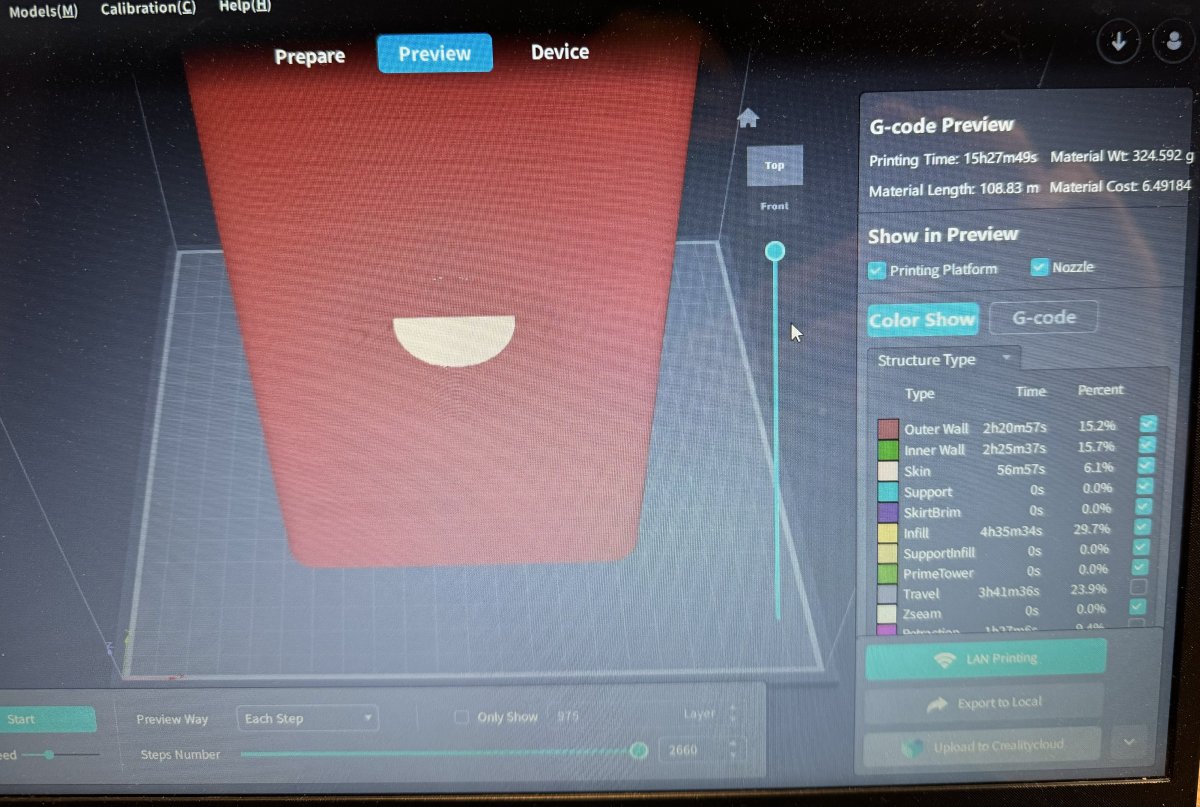Enable the Travel visibility checkbox
Screen dimensions: 1200x807
point(1138,587)
